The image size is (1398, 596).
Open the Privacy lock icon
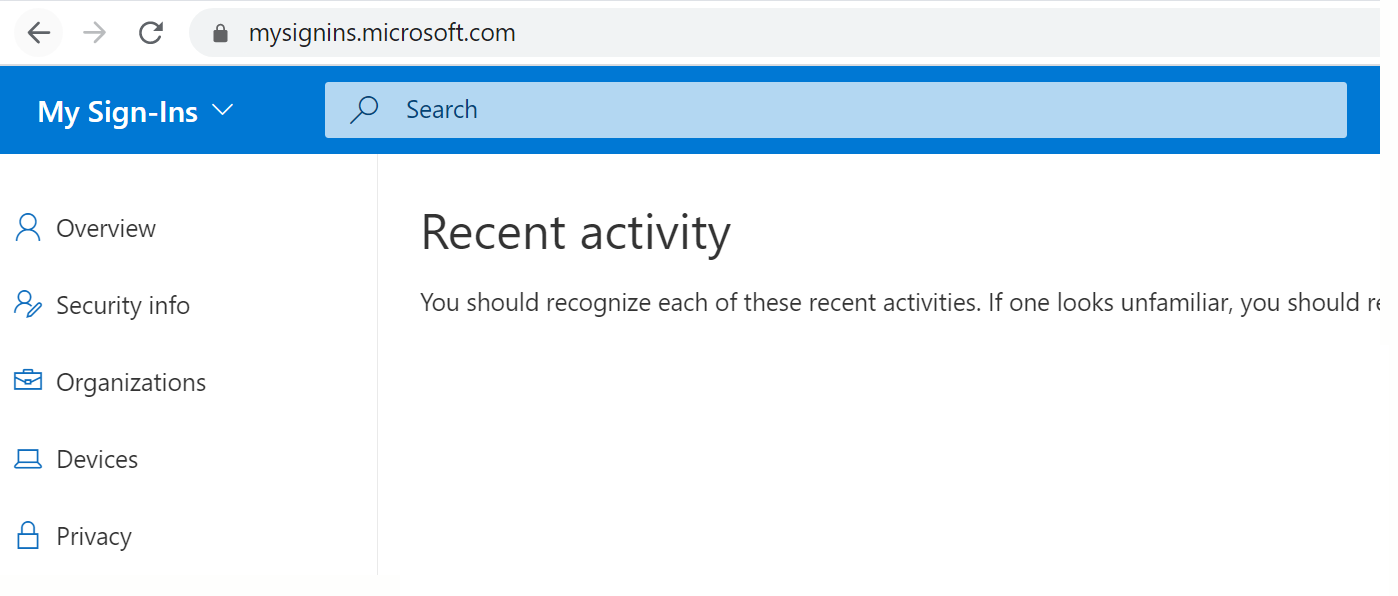pyautogui.click(x=26, y=535)
